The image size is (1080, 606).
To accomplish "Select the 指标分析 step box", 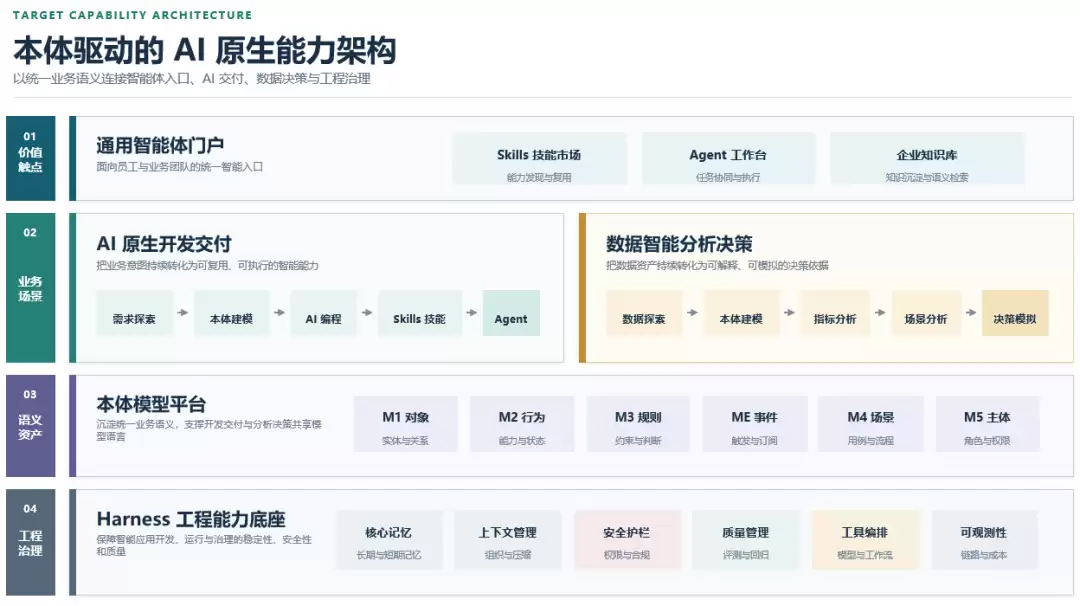I will click(835, 313).
